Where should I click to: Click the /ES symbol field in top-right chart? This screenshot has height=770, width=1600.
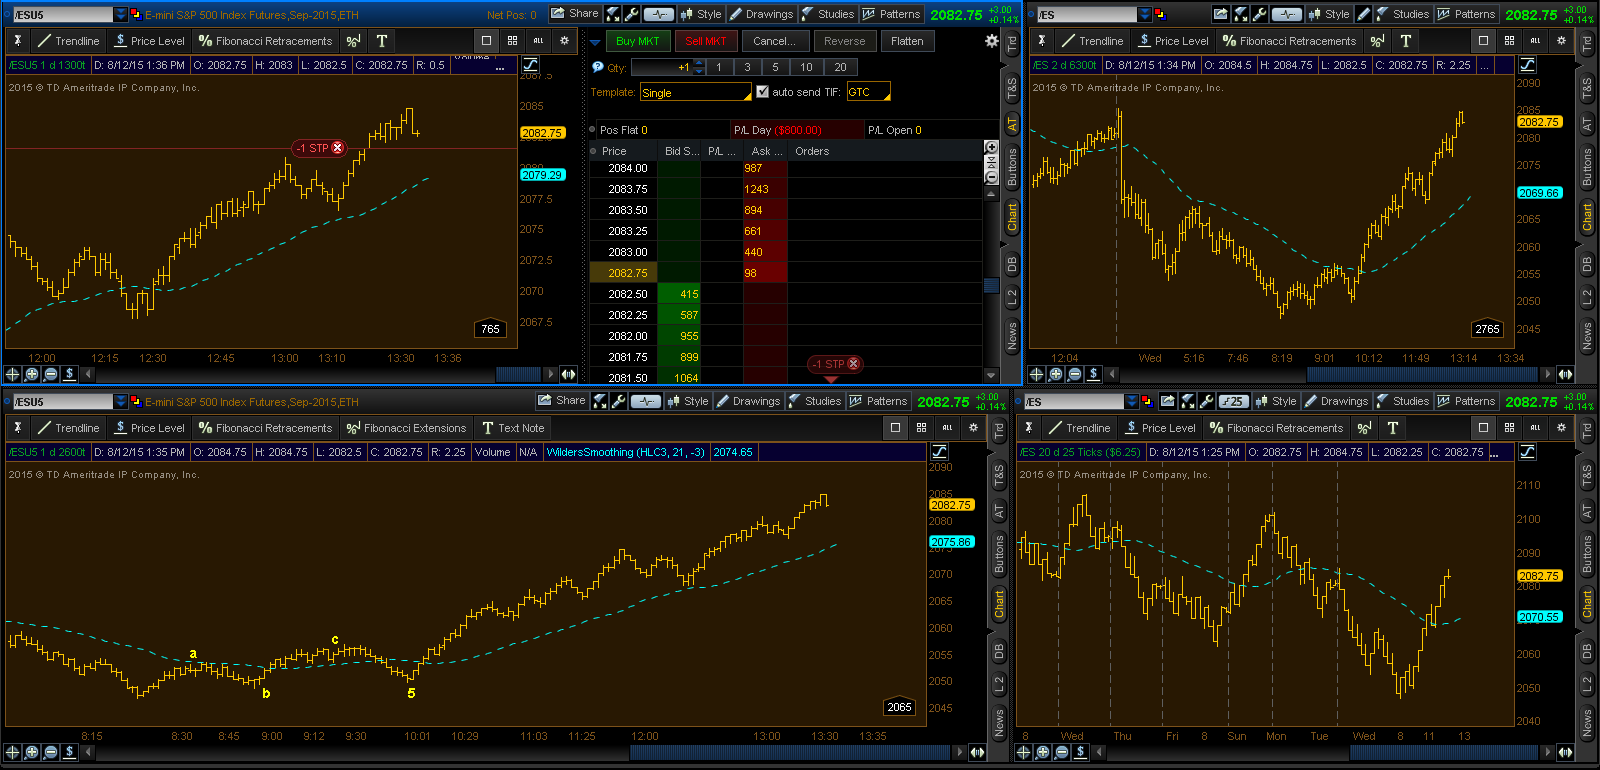(x=1087, y=14)
